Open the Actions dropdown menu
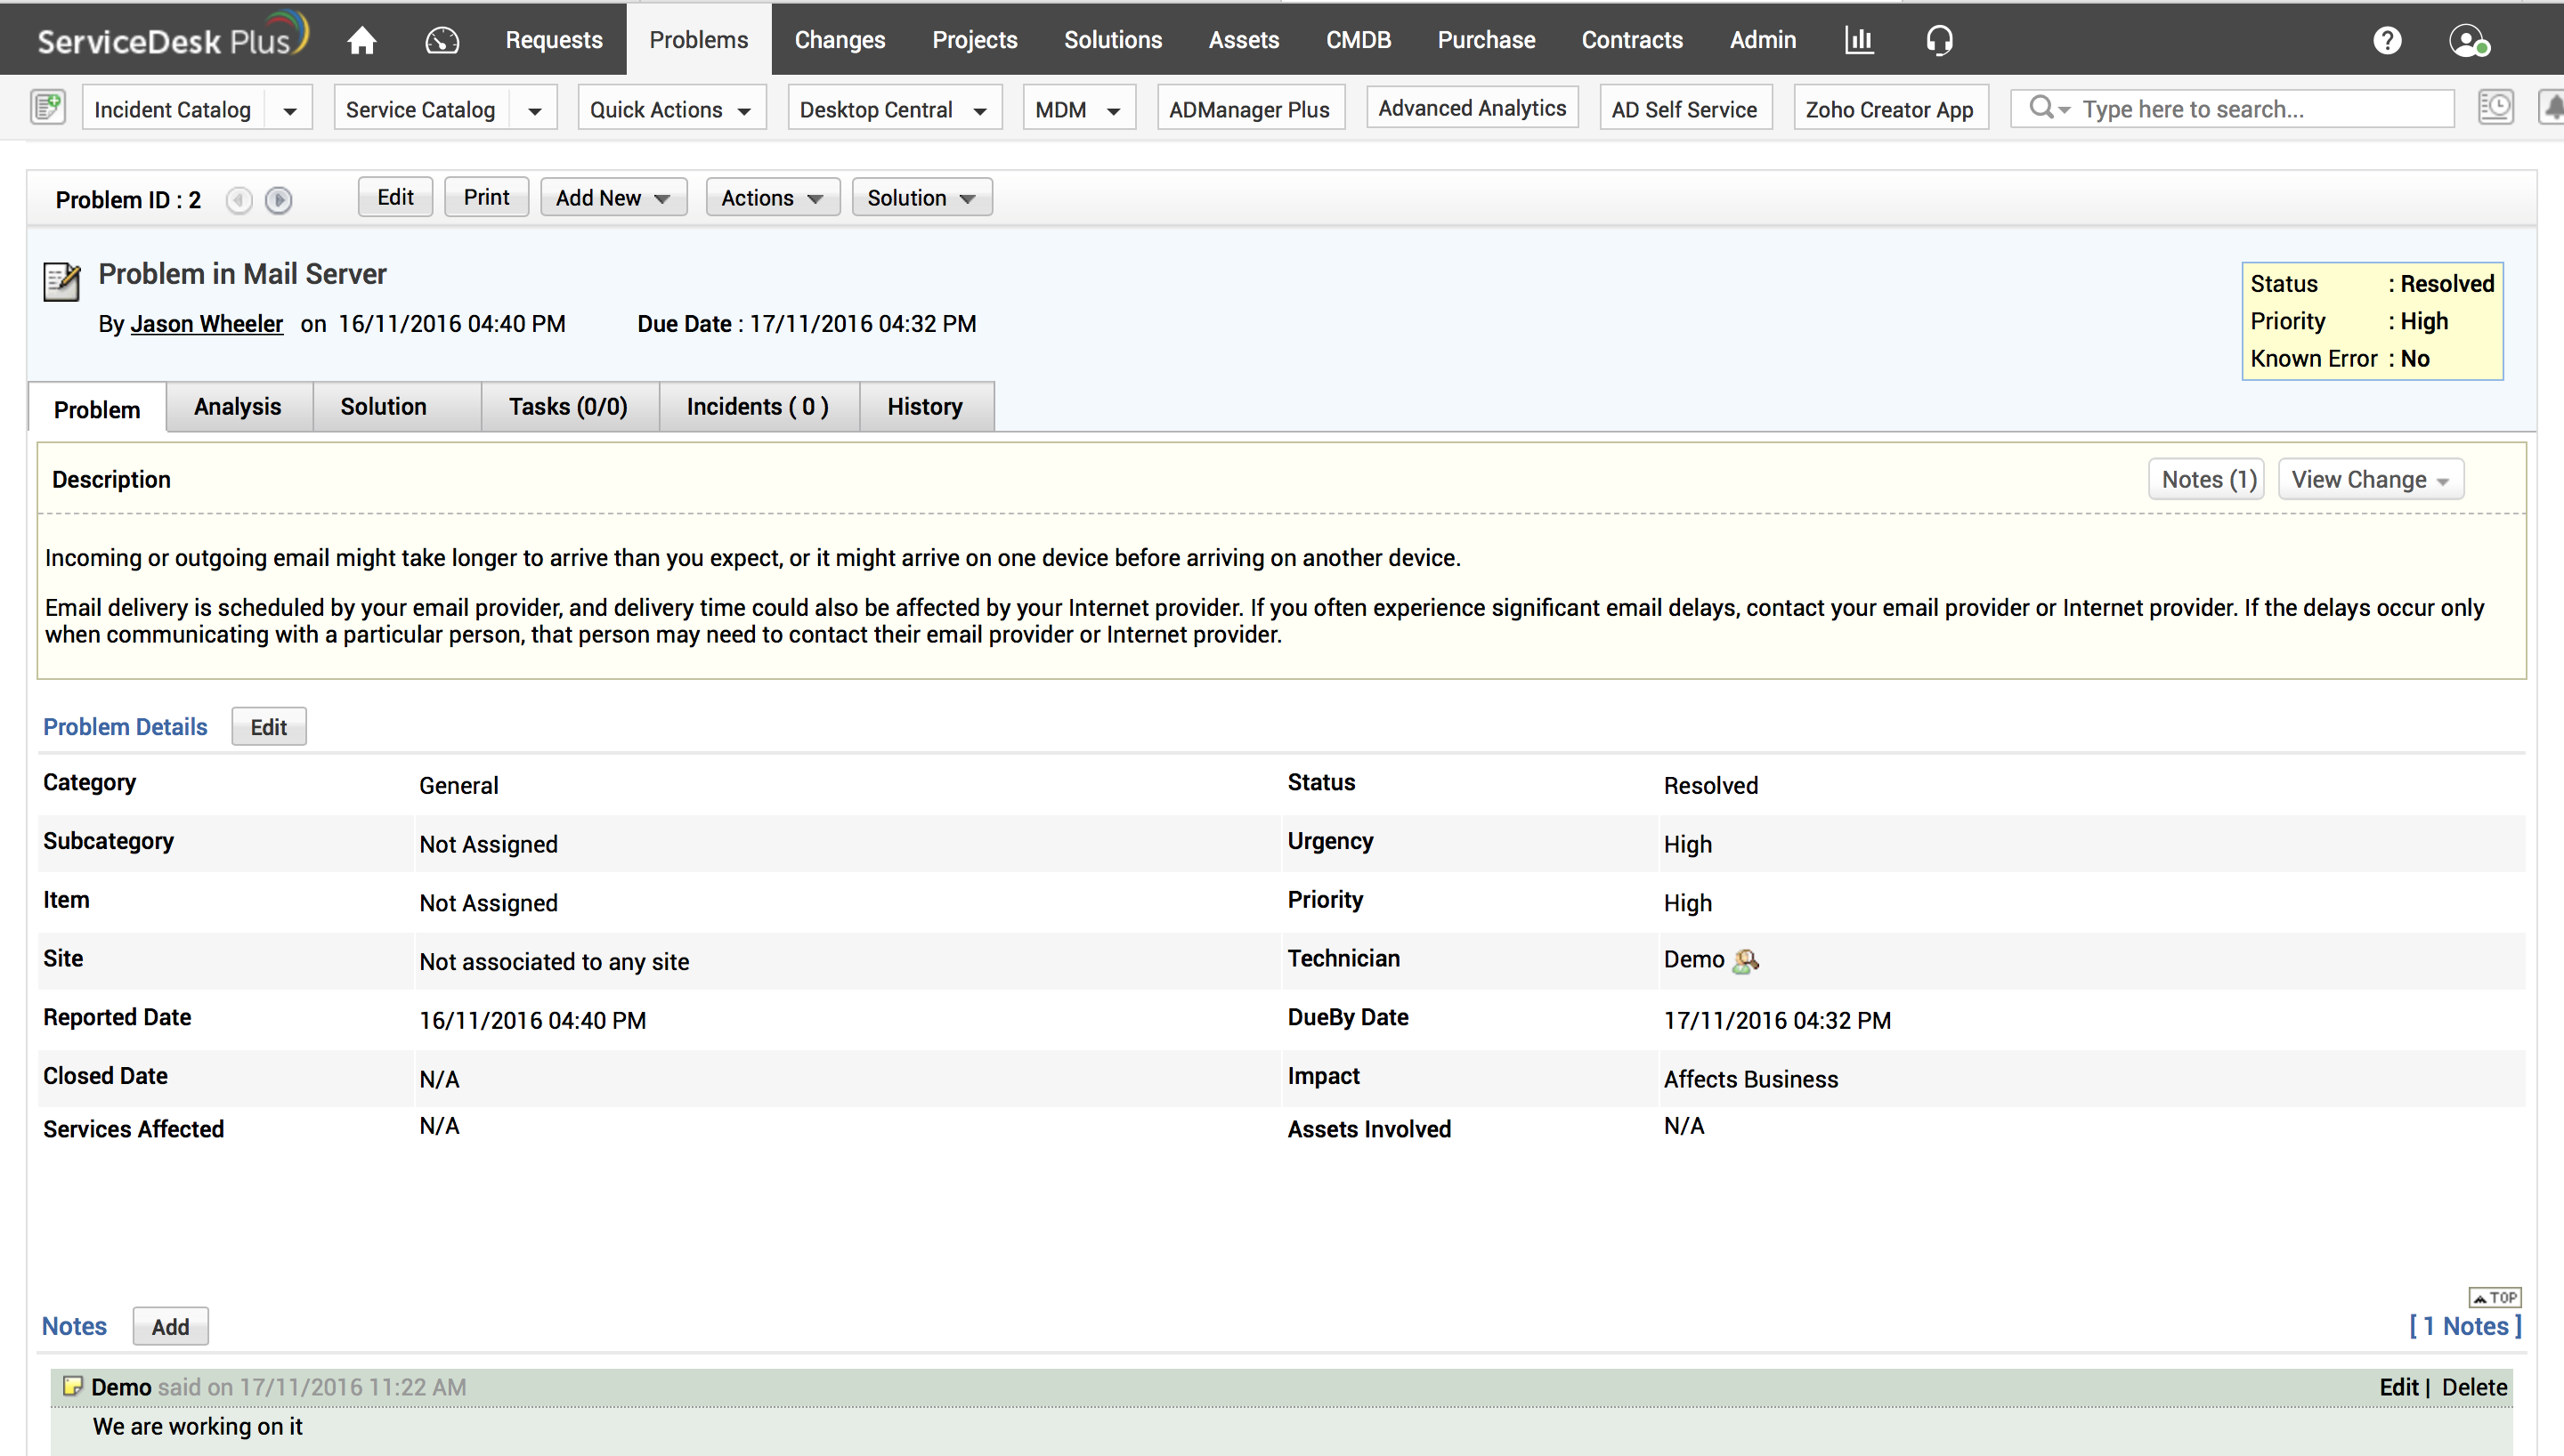The width and height of the screenshot is (2564, 1456). tap(772, 198)
